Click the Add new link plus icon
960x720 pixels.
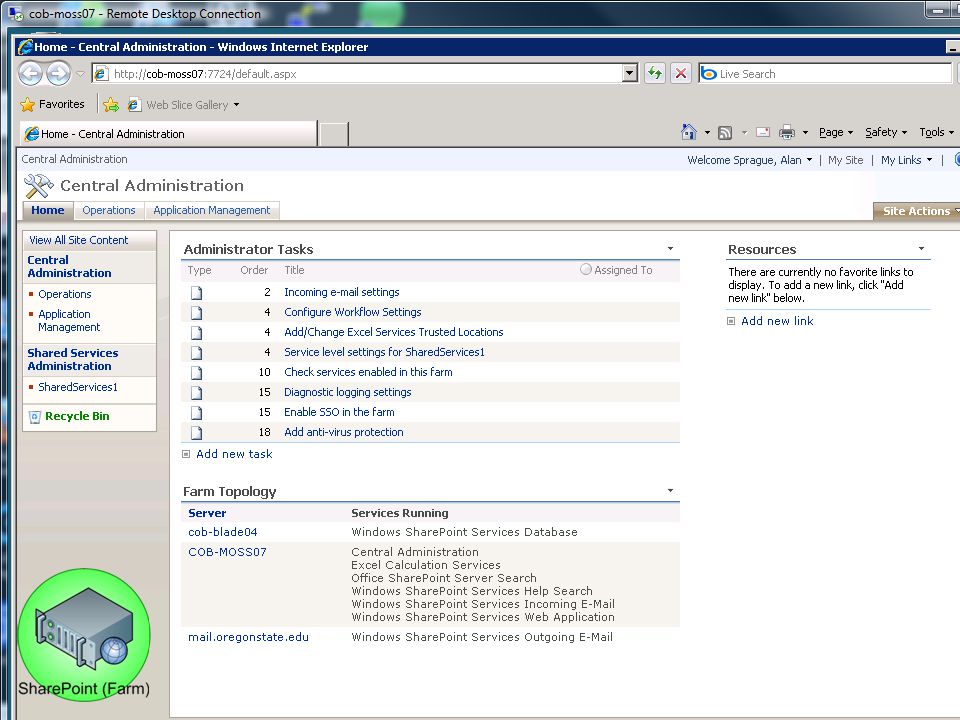point(730,321)
